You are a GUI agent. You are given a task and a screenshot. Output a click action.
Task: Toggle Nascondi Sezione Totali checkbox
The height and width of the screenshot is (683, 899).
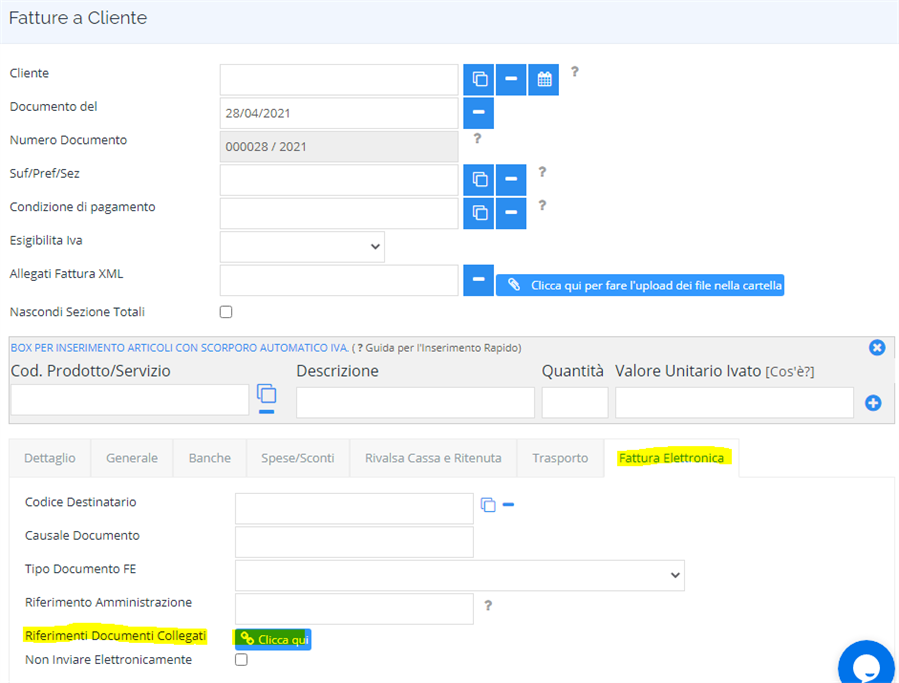(x=226, y=312)
